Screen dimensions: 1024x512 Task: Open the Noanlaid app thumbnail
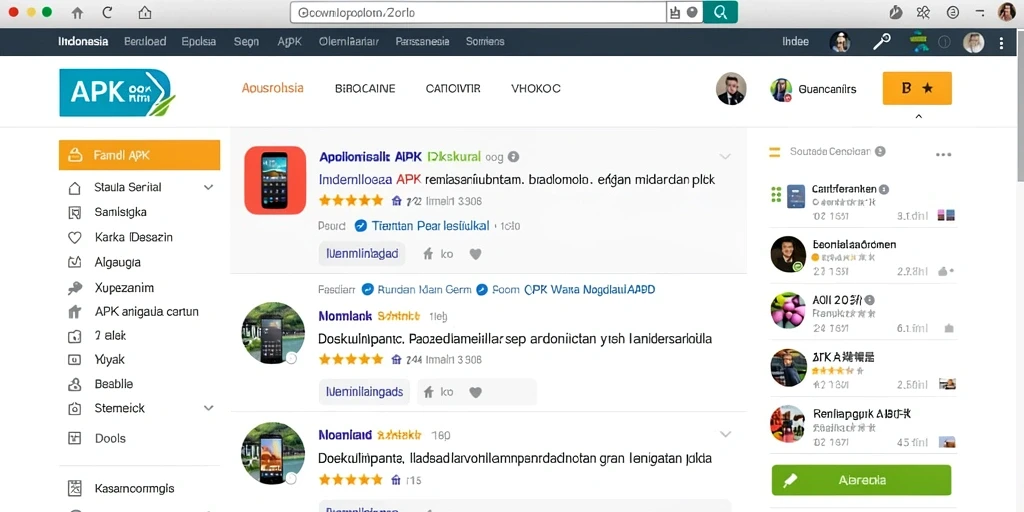coord(273,453)
